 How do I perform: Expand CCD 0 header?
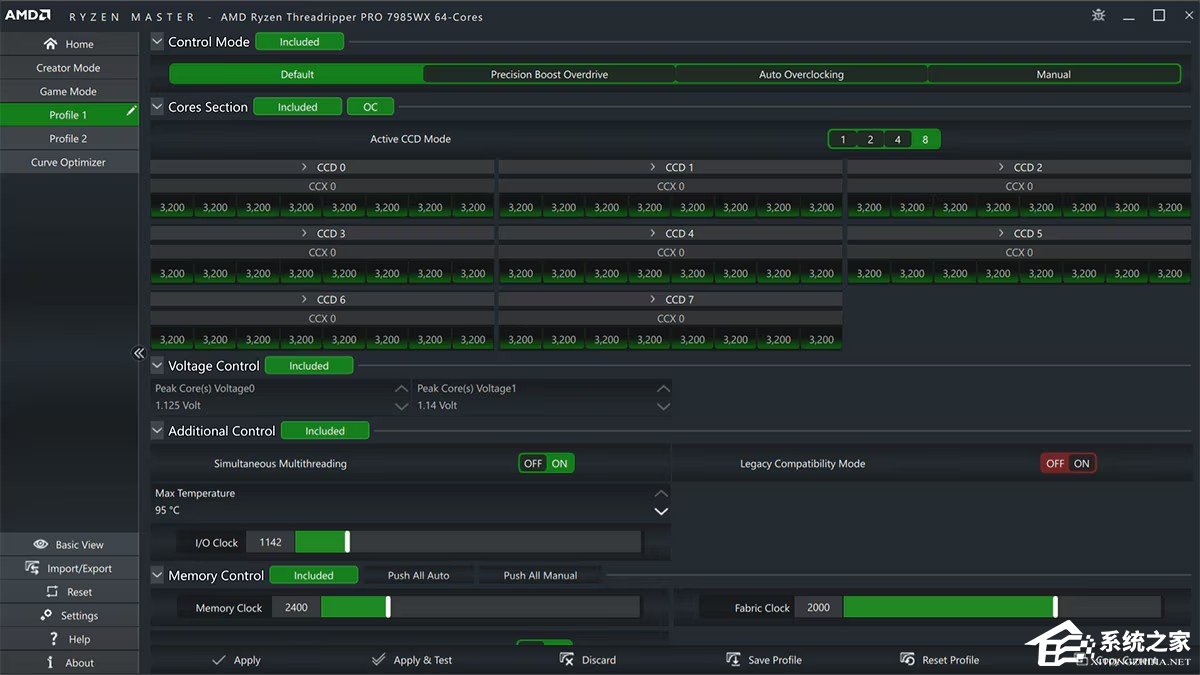tap(322, 167)
